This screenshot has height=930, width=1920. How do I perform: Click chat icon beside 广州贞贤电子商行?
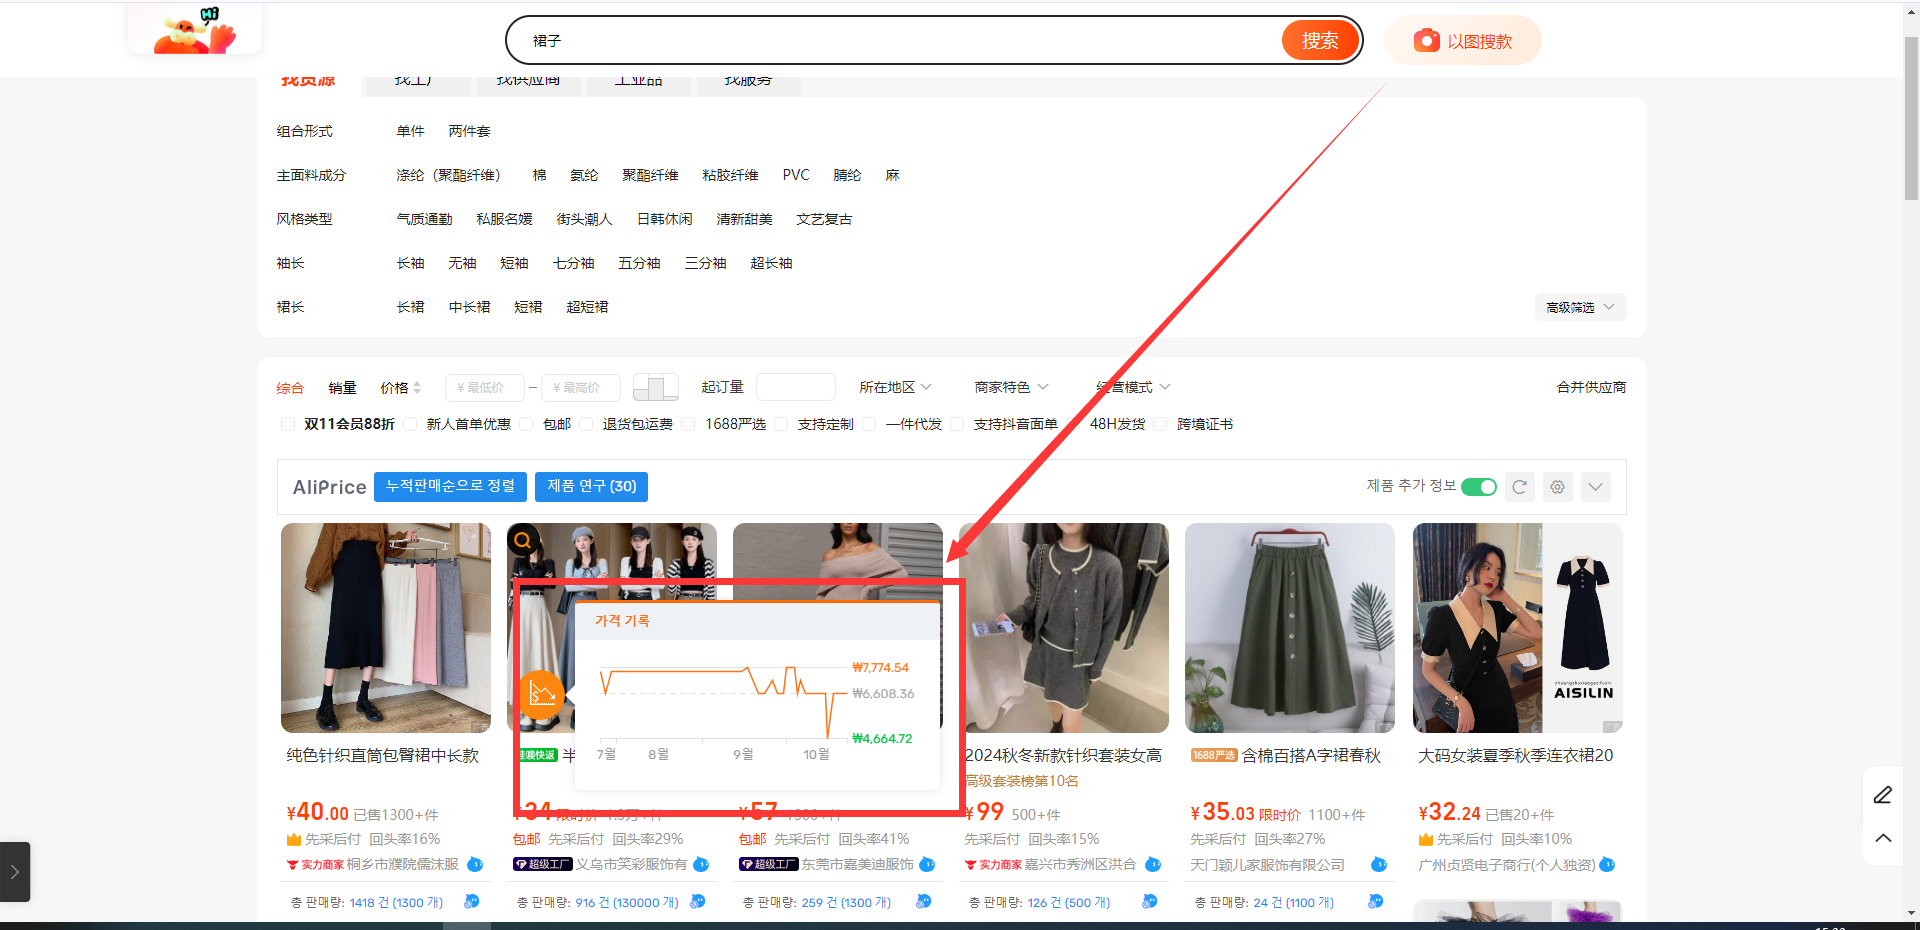(1607, 864)
